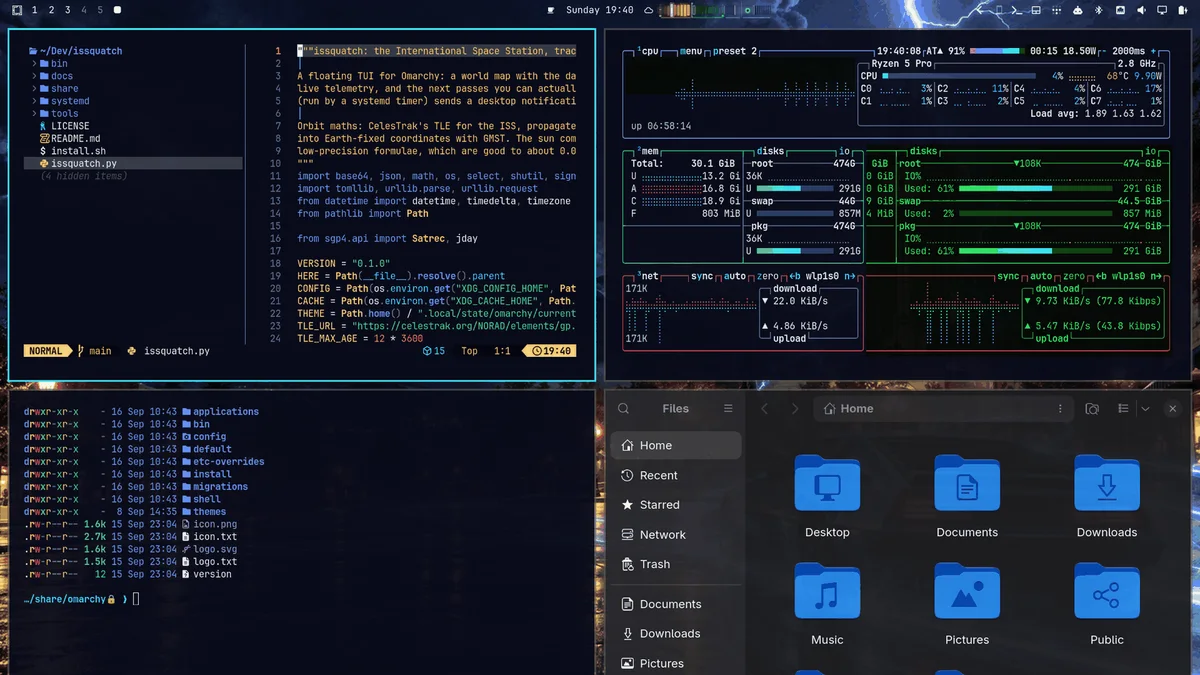
Task: Expand the docs folder in Neovim tree
Action: coord(55,76)
